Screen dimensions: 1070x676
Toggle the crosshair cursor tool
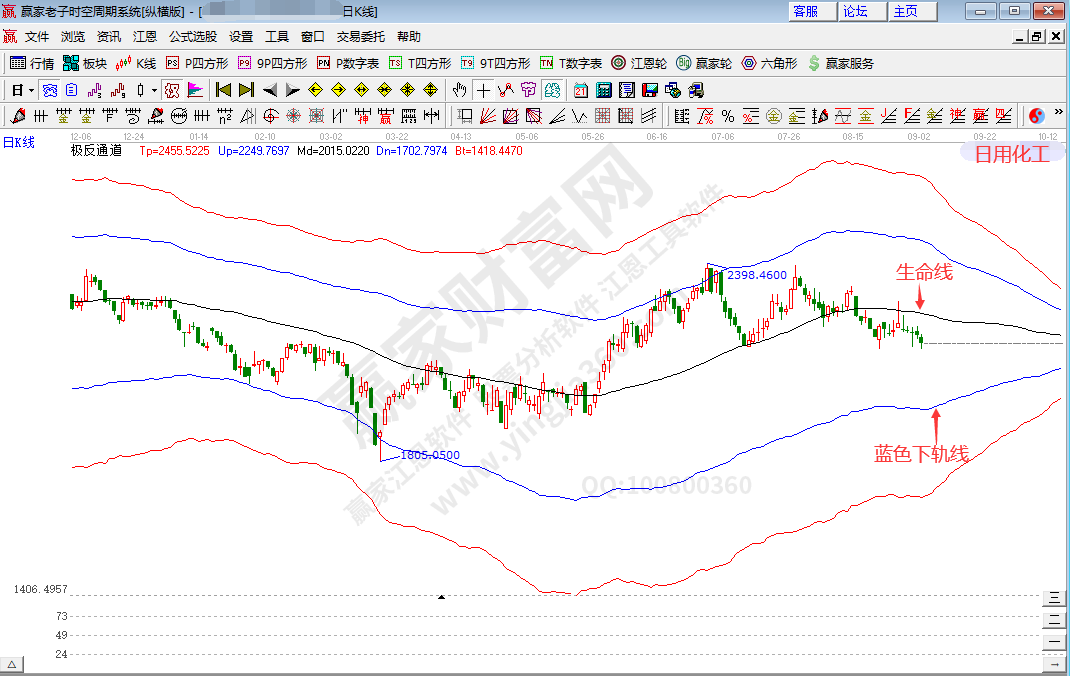[483, 89]
